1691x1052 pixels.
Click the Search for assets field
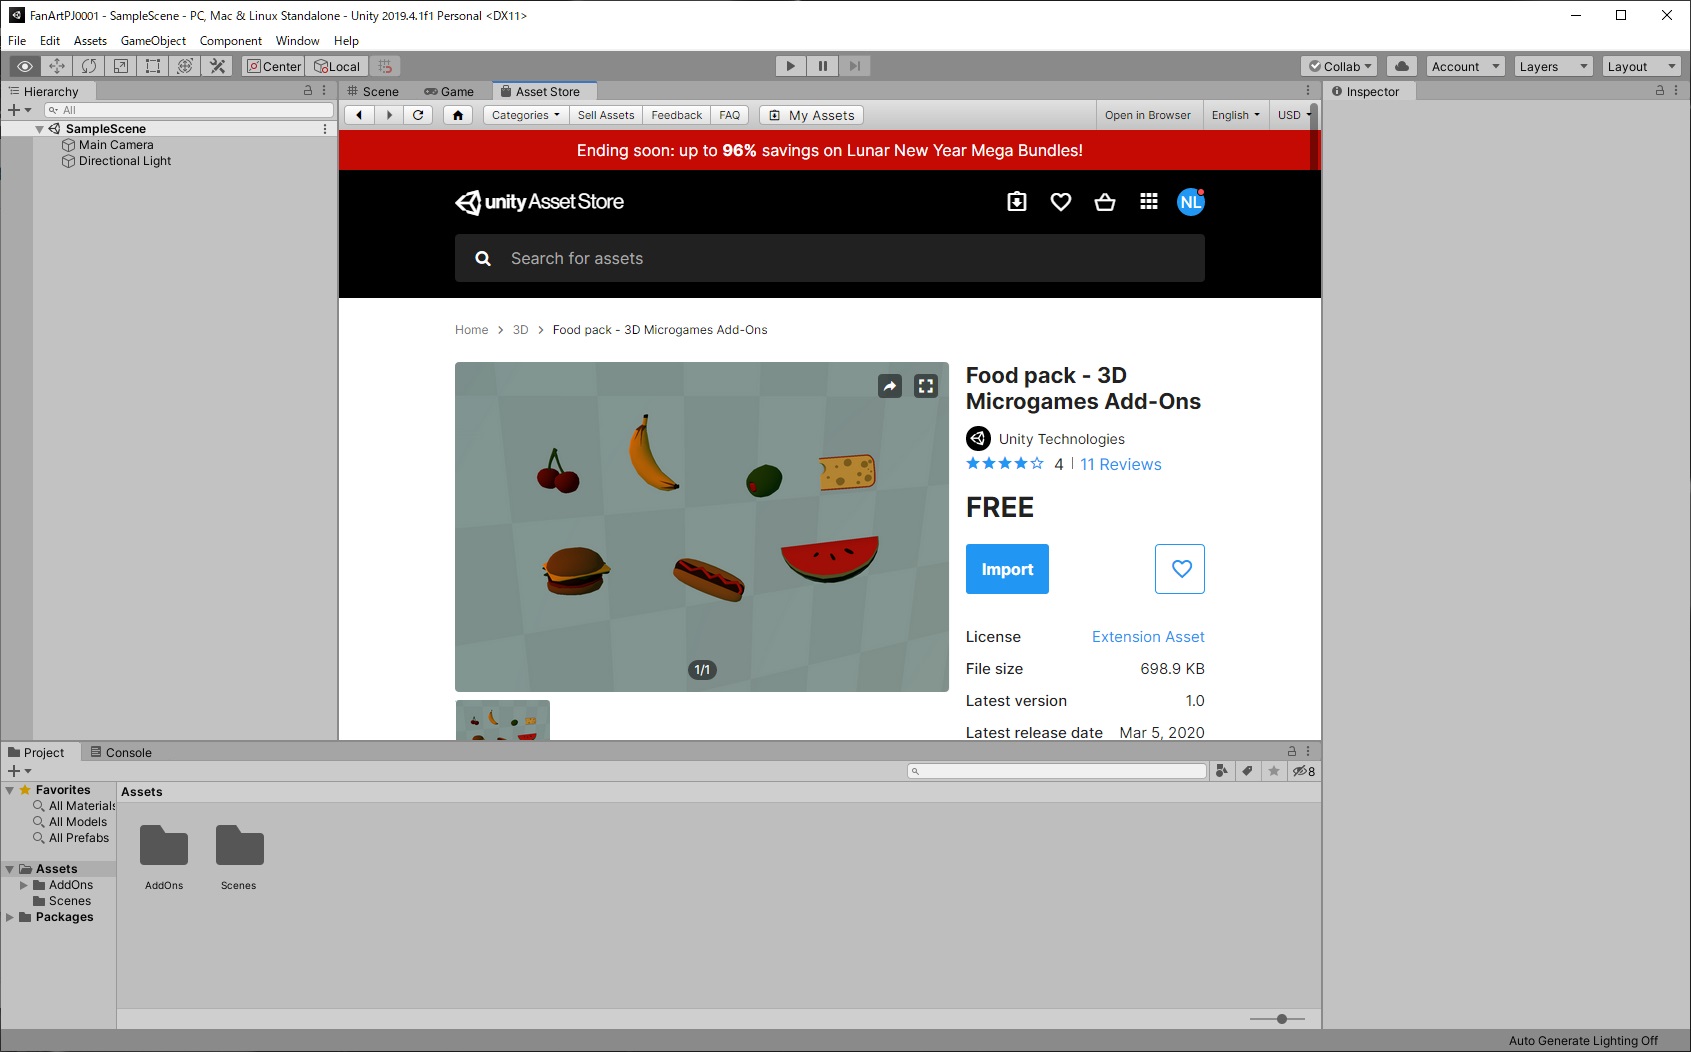pyautogui.click(x=830, y=258)
